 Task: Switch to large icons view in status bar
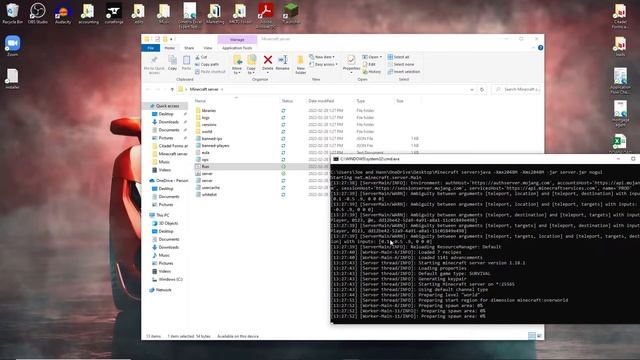[540, 336]
